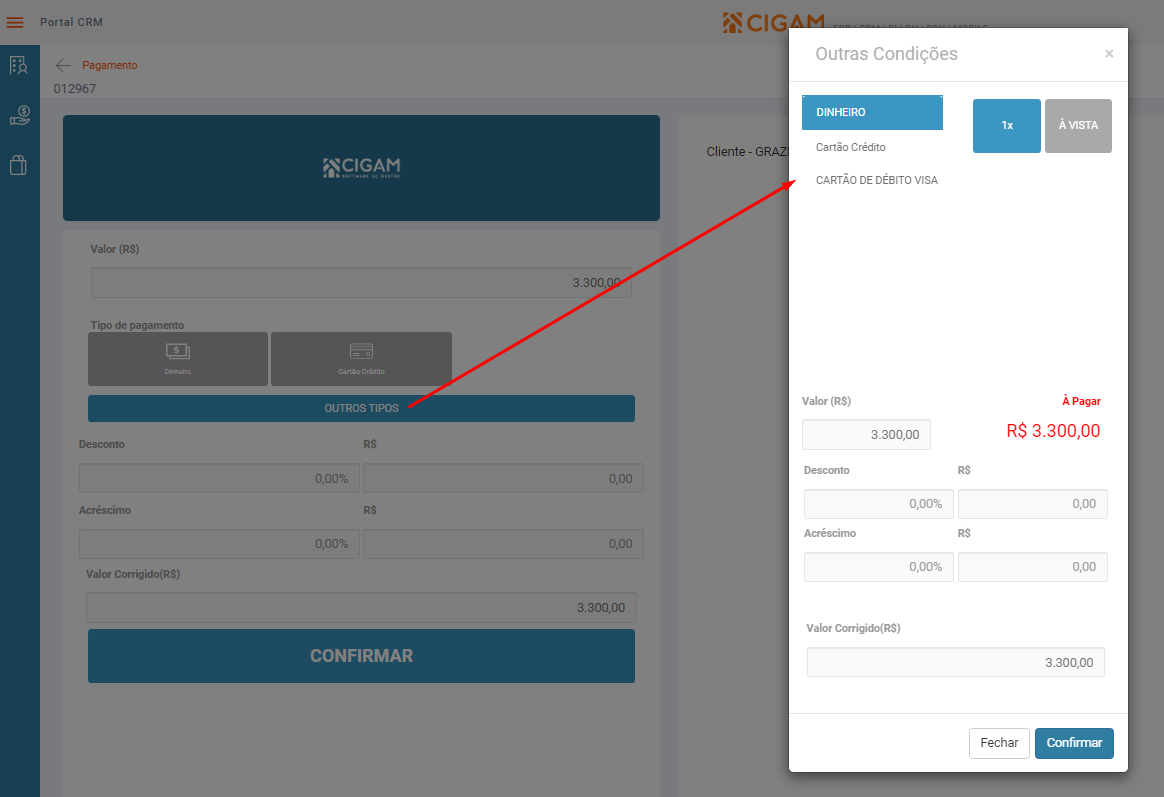The width and height of the screenshot is (1164, 797).
Task: Click the order number 012967
Action: coord(75,88)
